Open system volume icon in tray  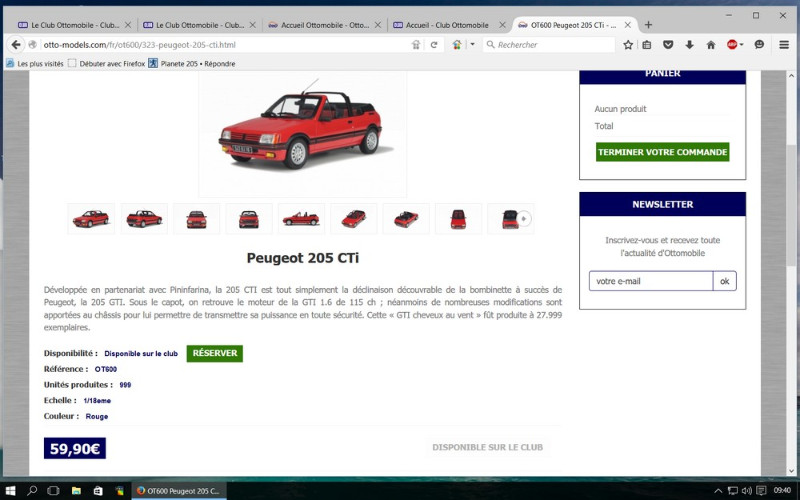click(747, 491)
